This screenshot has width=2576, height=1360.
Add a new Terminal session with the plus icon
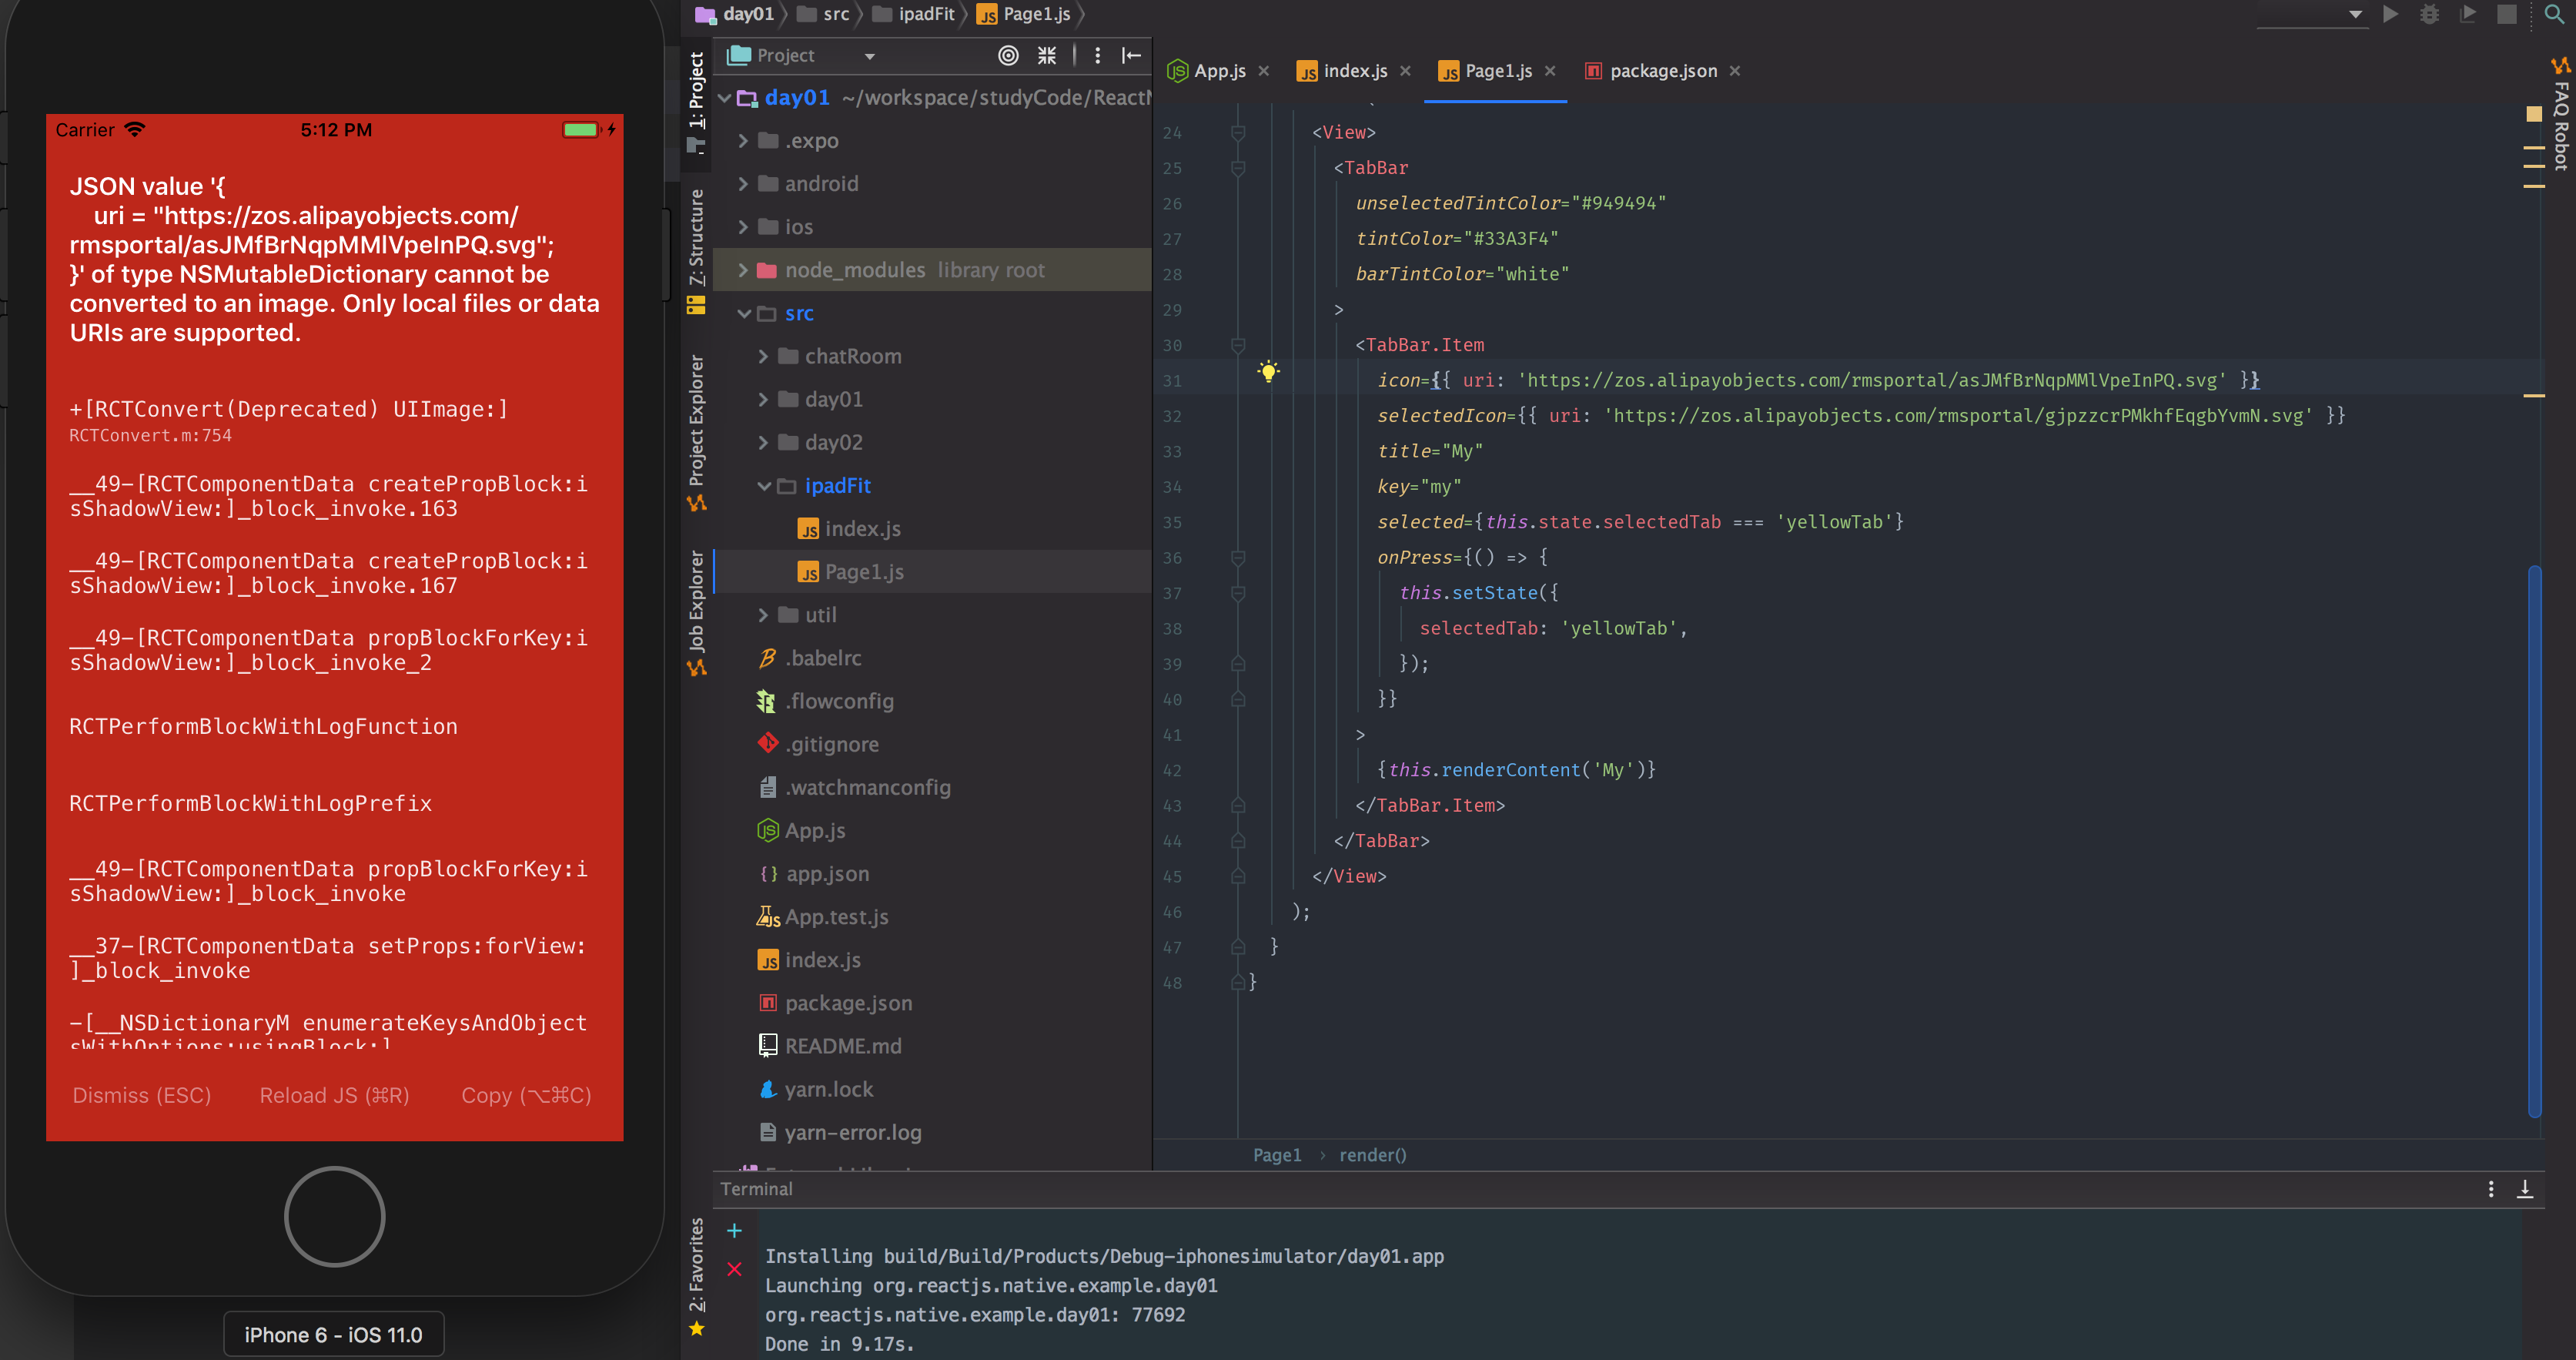tap(735, 1230)
